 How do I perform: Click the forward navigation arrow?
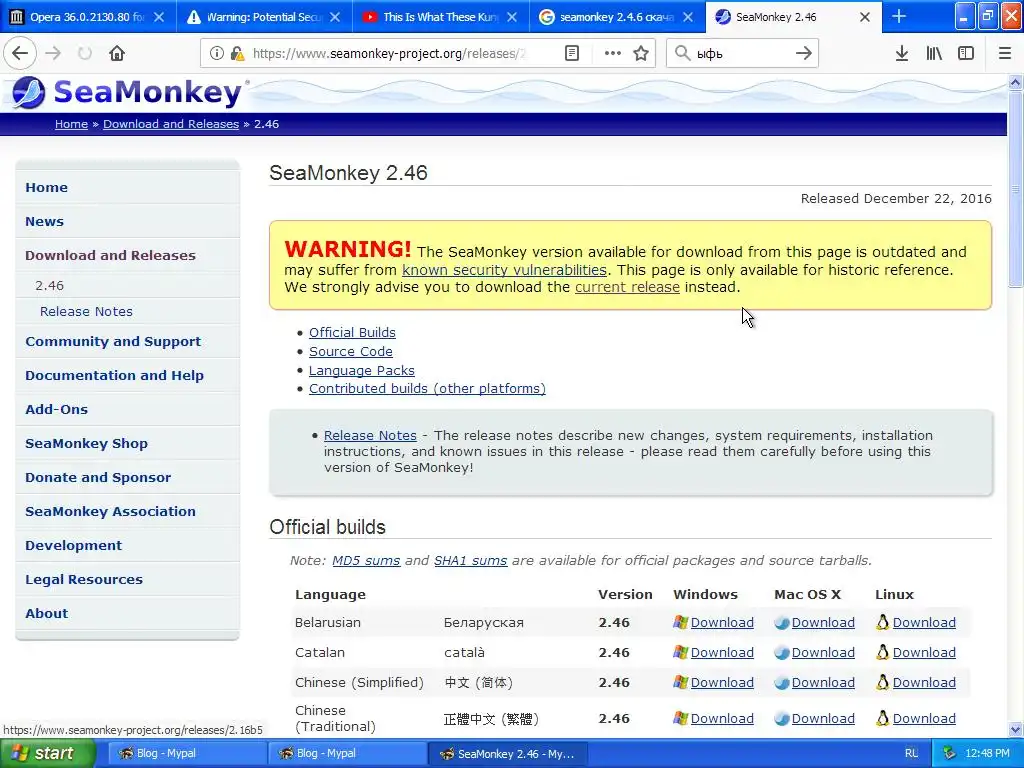pyautogui.click(x=53, y=54)
